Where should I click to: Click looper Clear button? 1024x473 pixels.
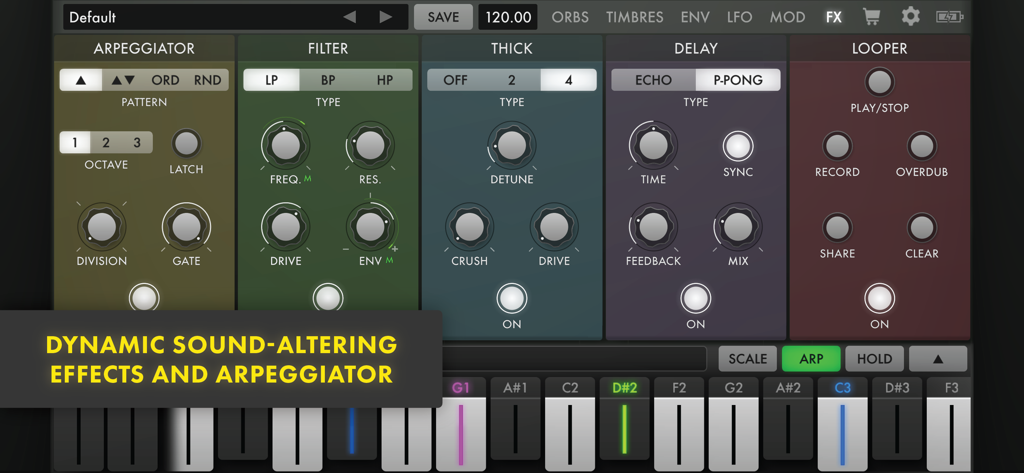coord(921,227)
